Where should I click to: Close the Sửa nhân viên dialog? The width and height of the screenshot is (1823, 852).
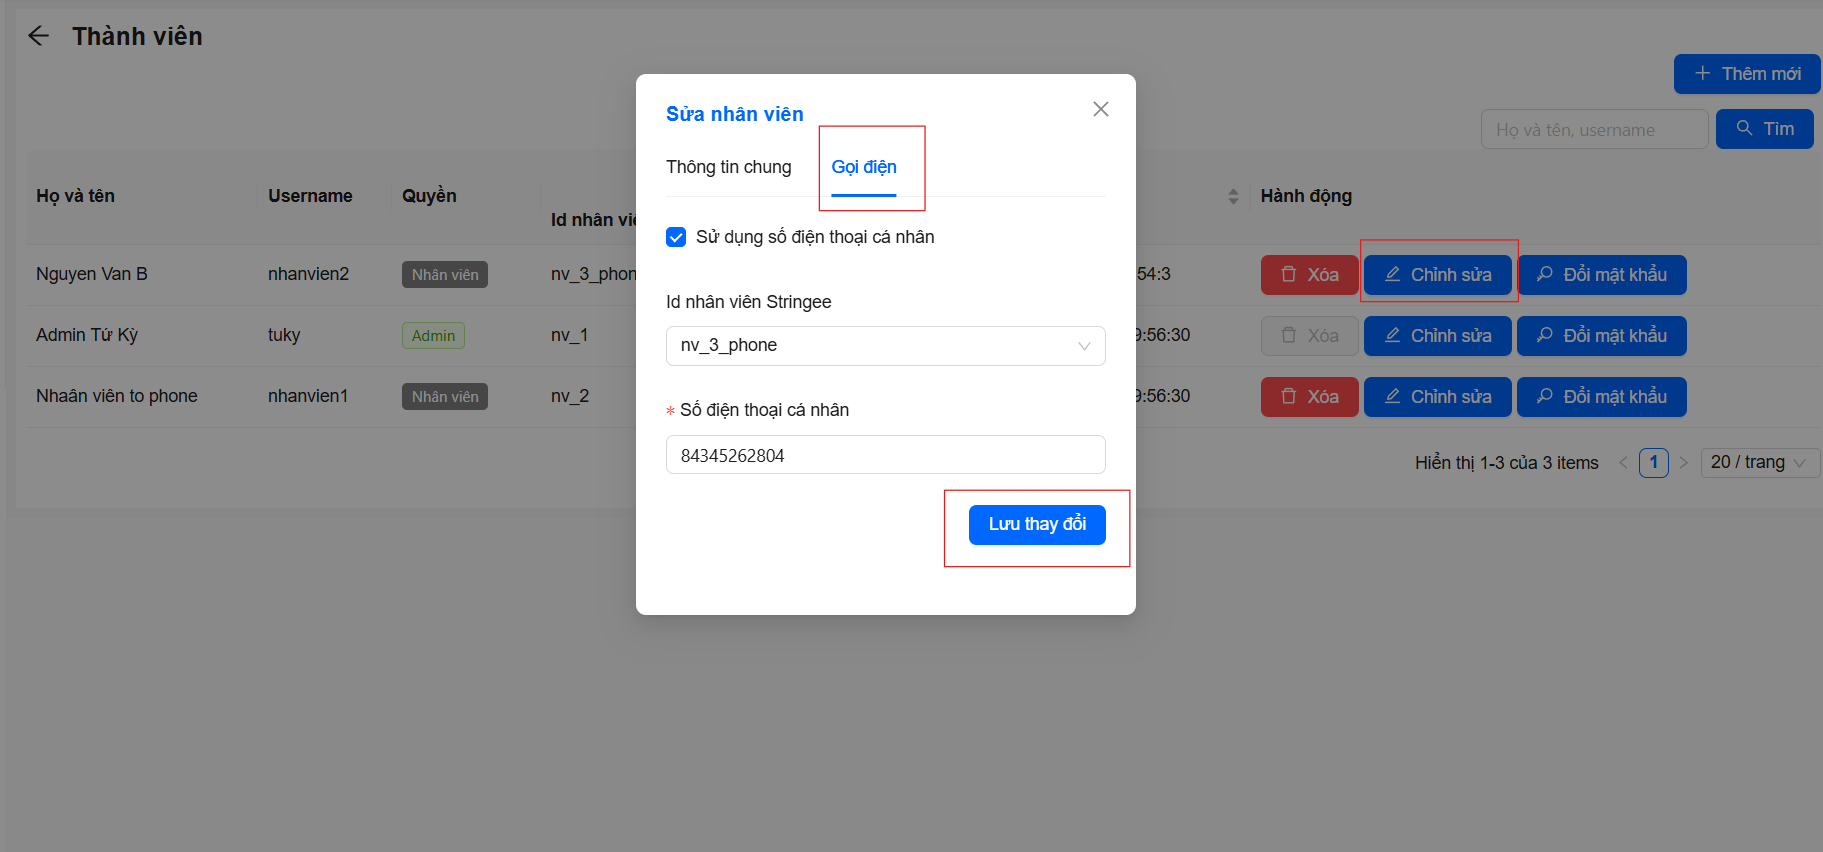click(x=1100, y=109)
